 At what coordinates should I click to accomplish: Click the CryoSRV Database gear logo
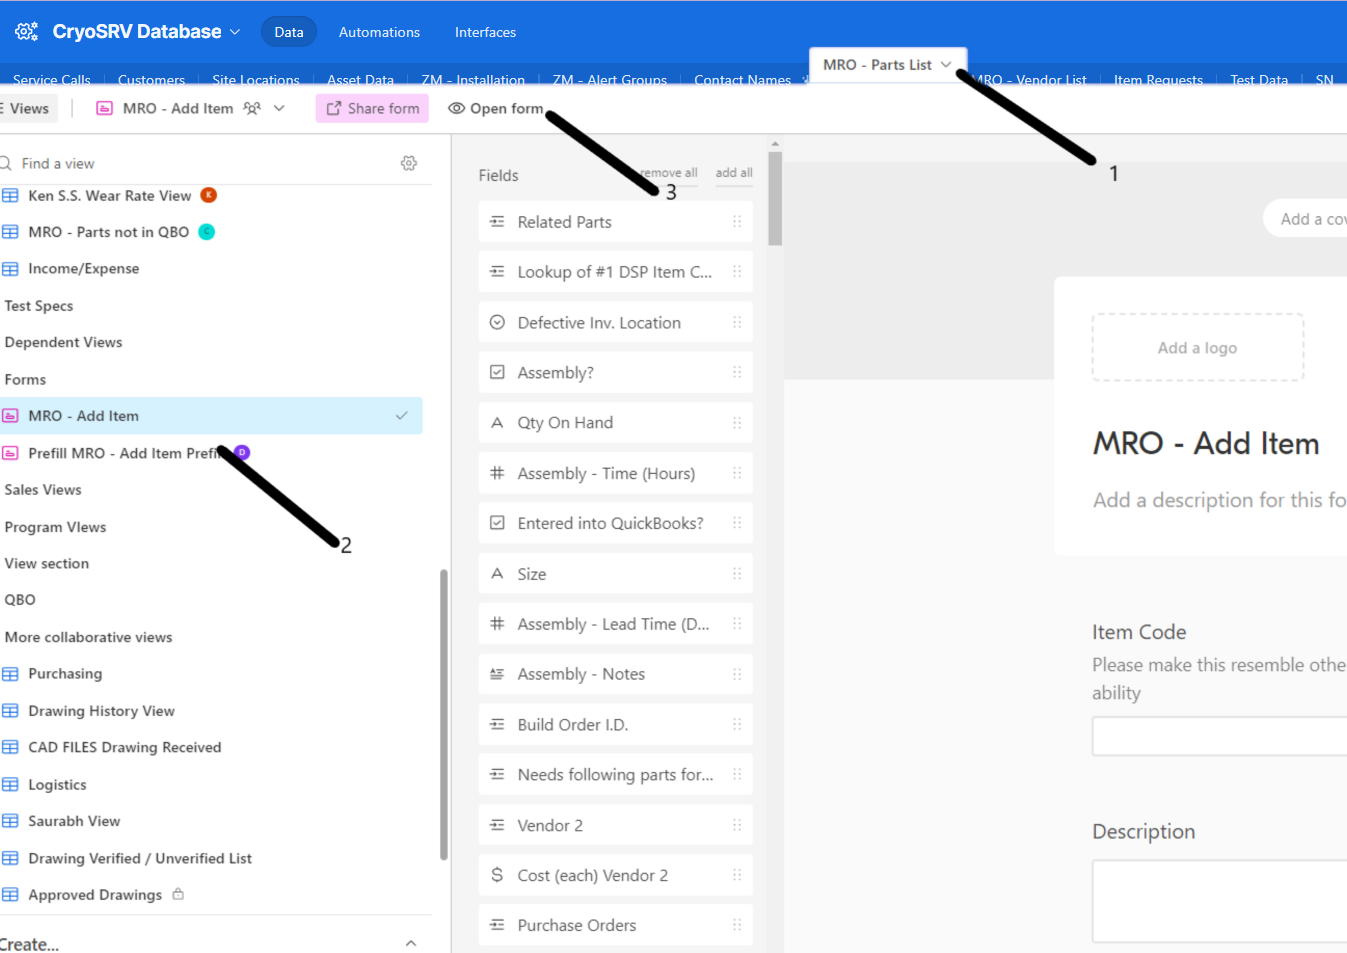click(x=27, y=32)
